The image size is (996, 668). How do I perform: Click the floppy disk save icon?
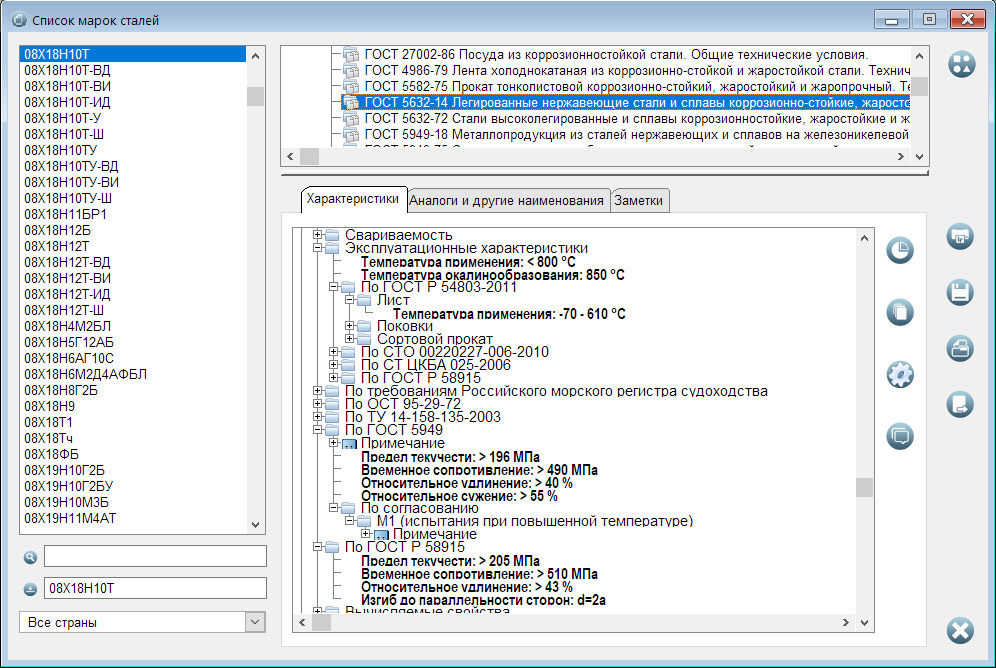pyautogui.click(x=960, y=293)
